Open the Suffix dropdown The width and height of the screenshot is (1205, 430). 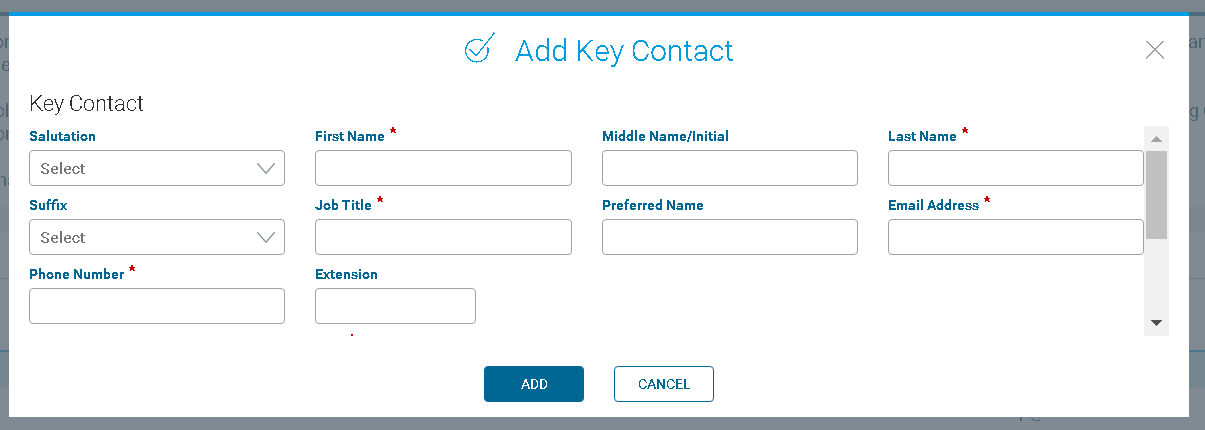coord(157,237)
